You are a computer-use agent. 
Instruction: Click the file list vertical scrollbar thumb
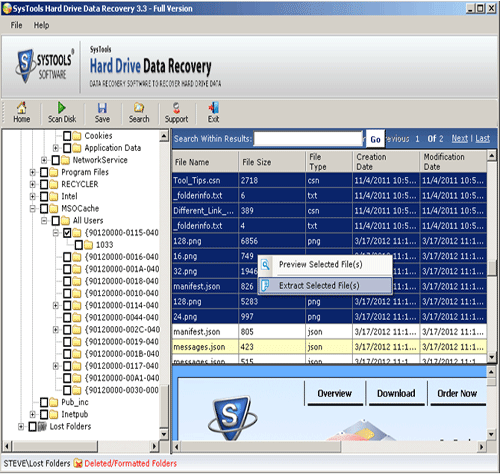(x=492, y=268)
